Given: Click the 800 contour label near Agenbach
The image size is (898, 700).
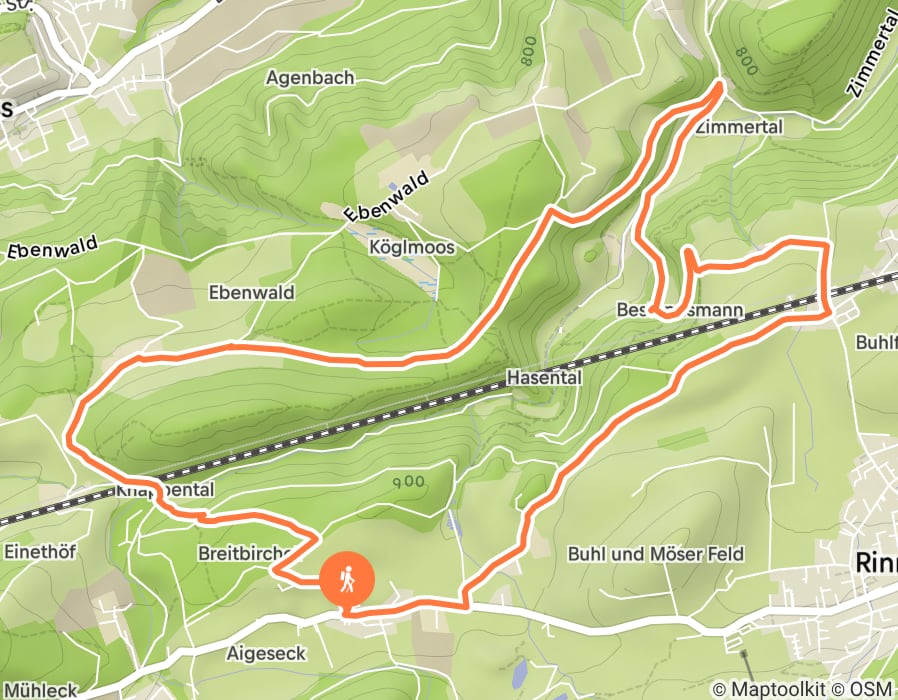Looking at the screenshot, I should click(527, 50).
